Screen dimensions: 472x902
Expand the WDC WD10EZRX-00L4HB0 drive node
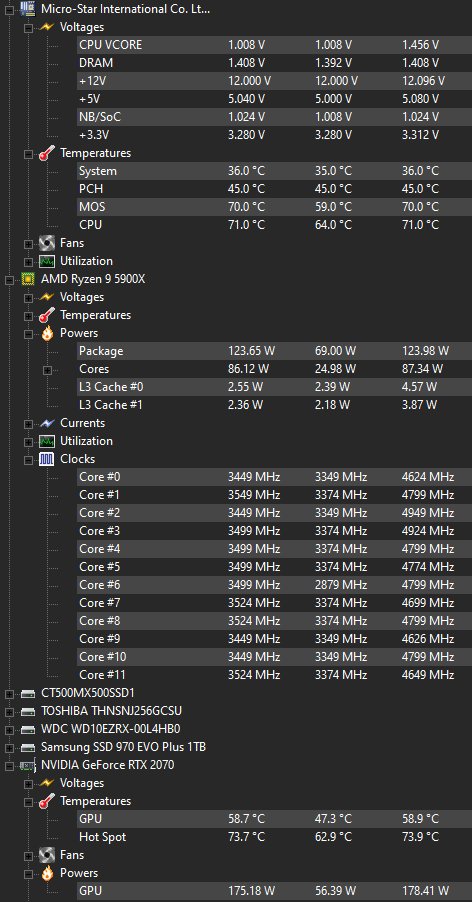point(9,729)
